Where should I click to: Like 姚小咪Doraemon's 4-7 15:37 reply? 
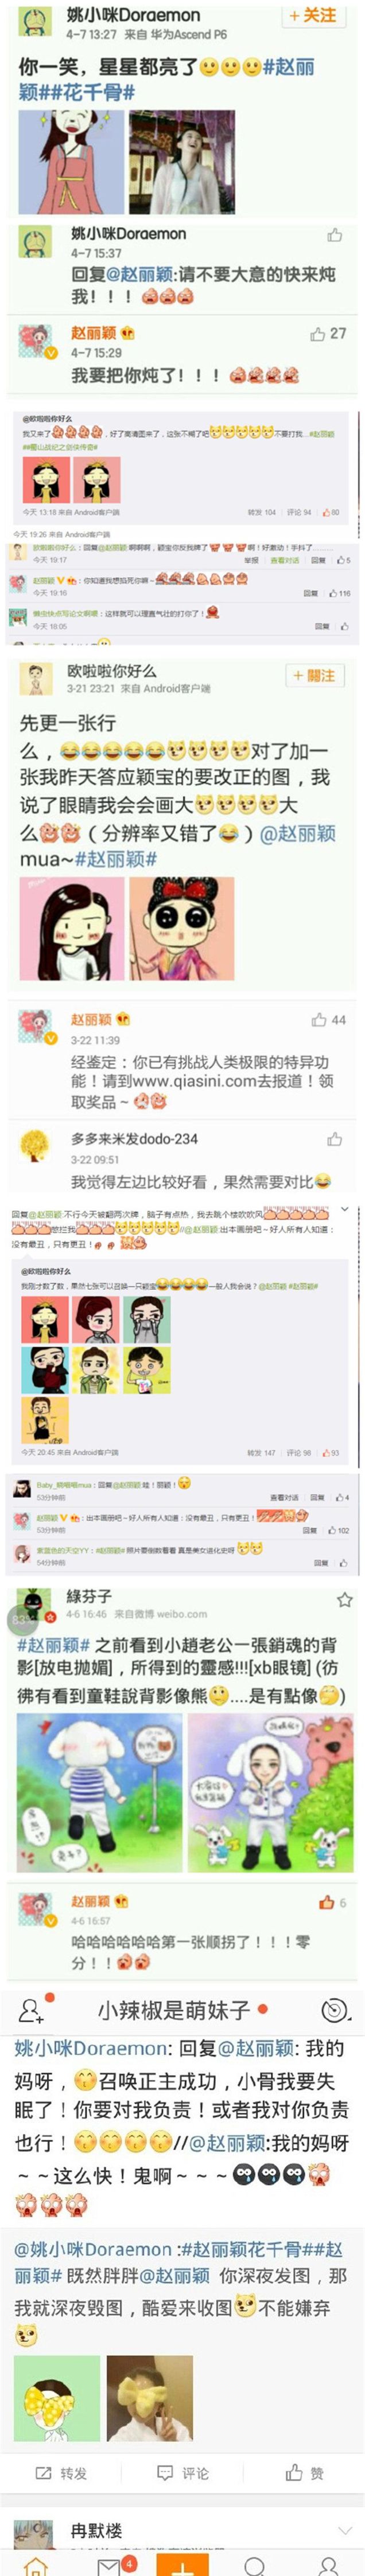click(x=335, y=236)
